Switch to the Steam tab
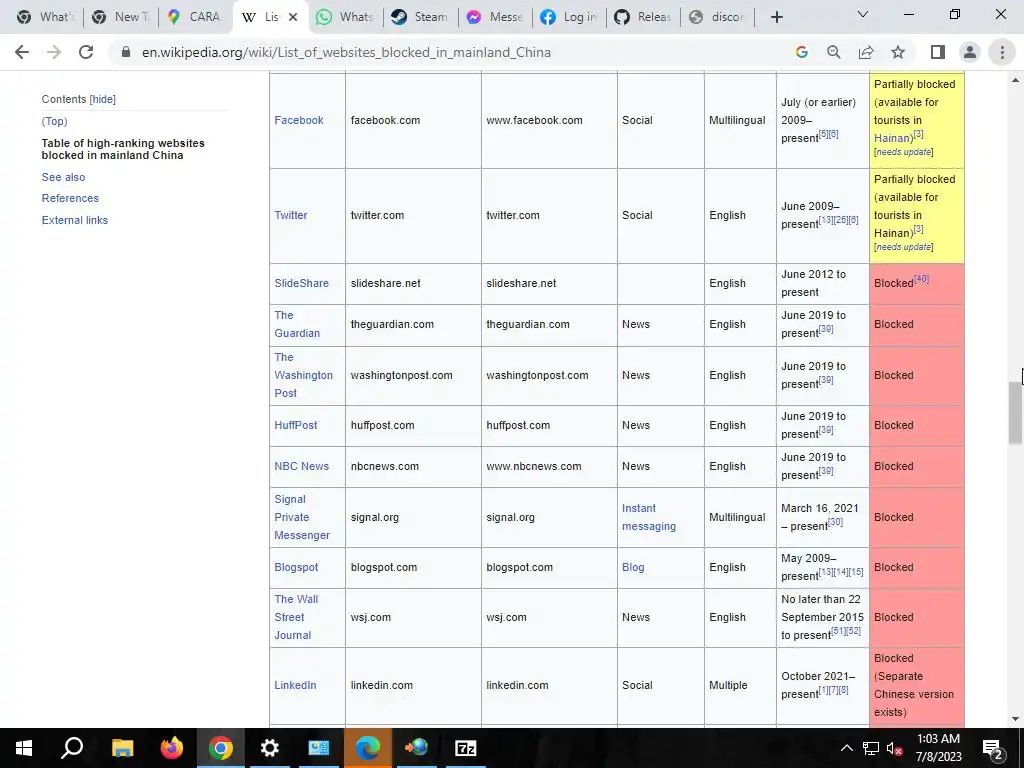1024x768 pixels. (419, 17)
